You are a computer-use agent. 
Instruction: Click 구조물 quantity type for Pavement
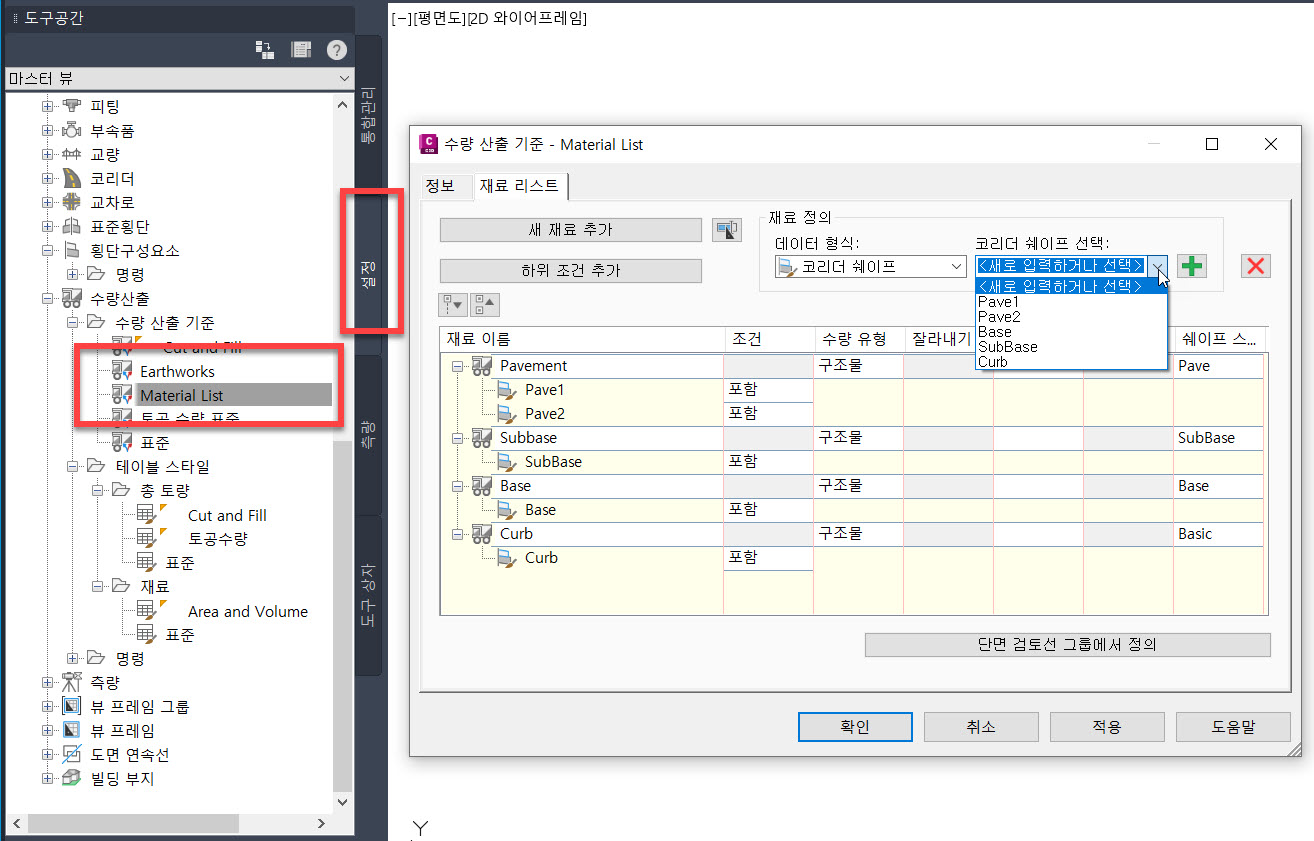[x=858, y=366]
